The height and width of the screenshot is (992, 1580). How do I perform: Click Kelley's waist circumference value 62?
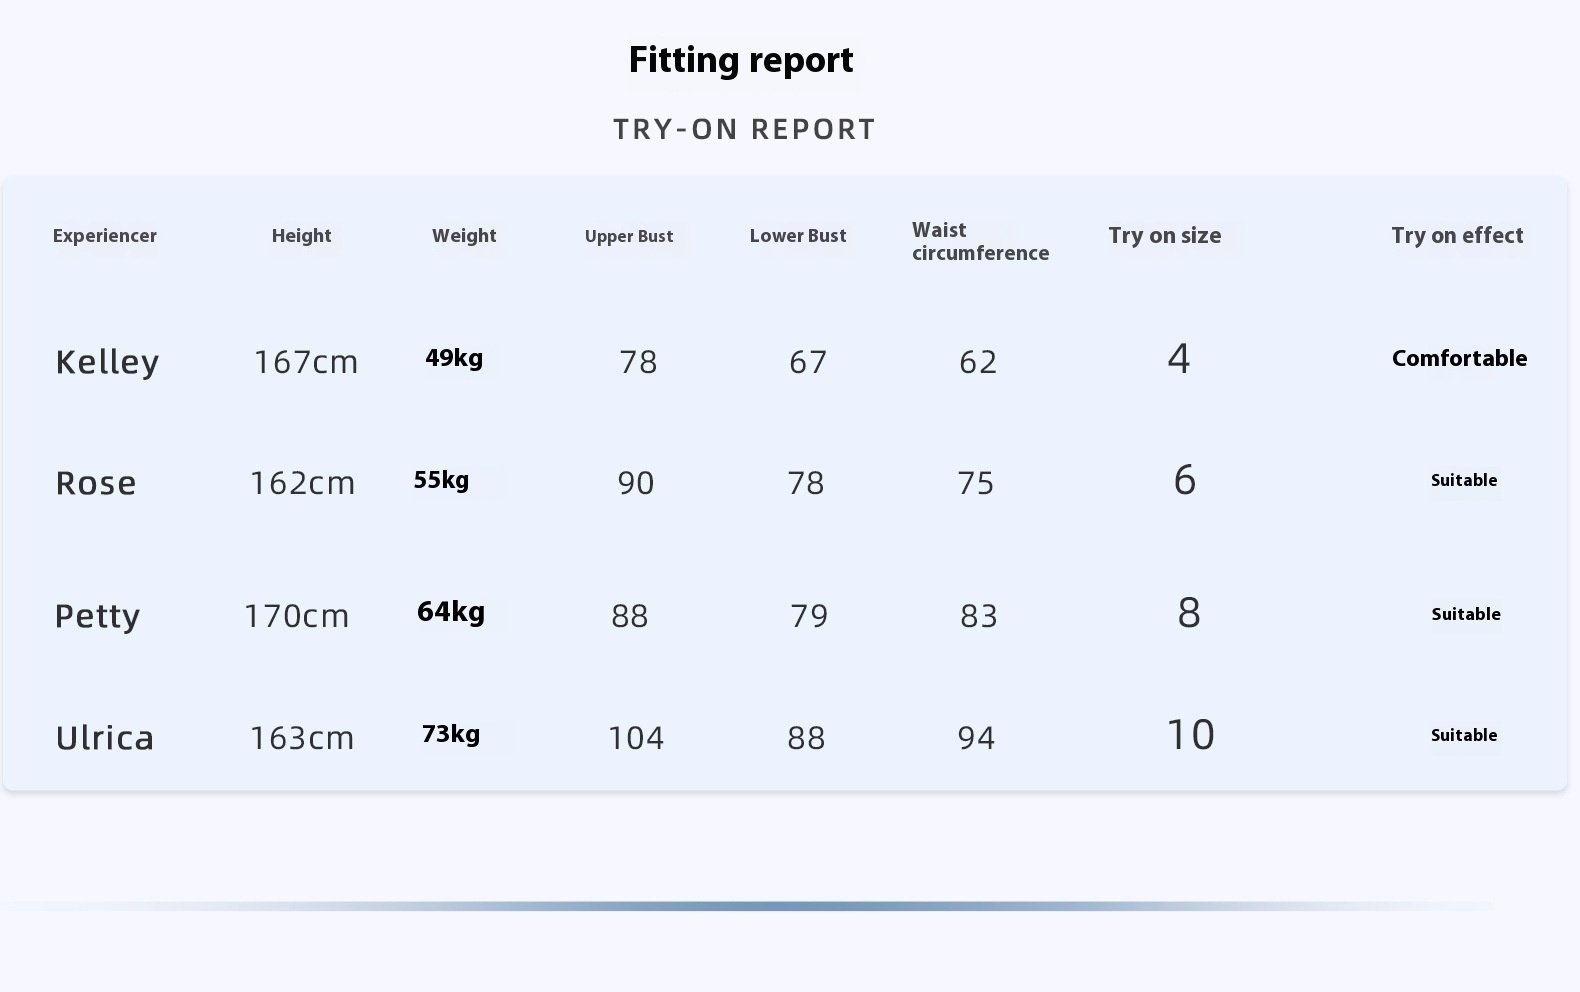[x=978, y=362]
